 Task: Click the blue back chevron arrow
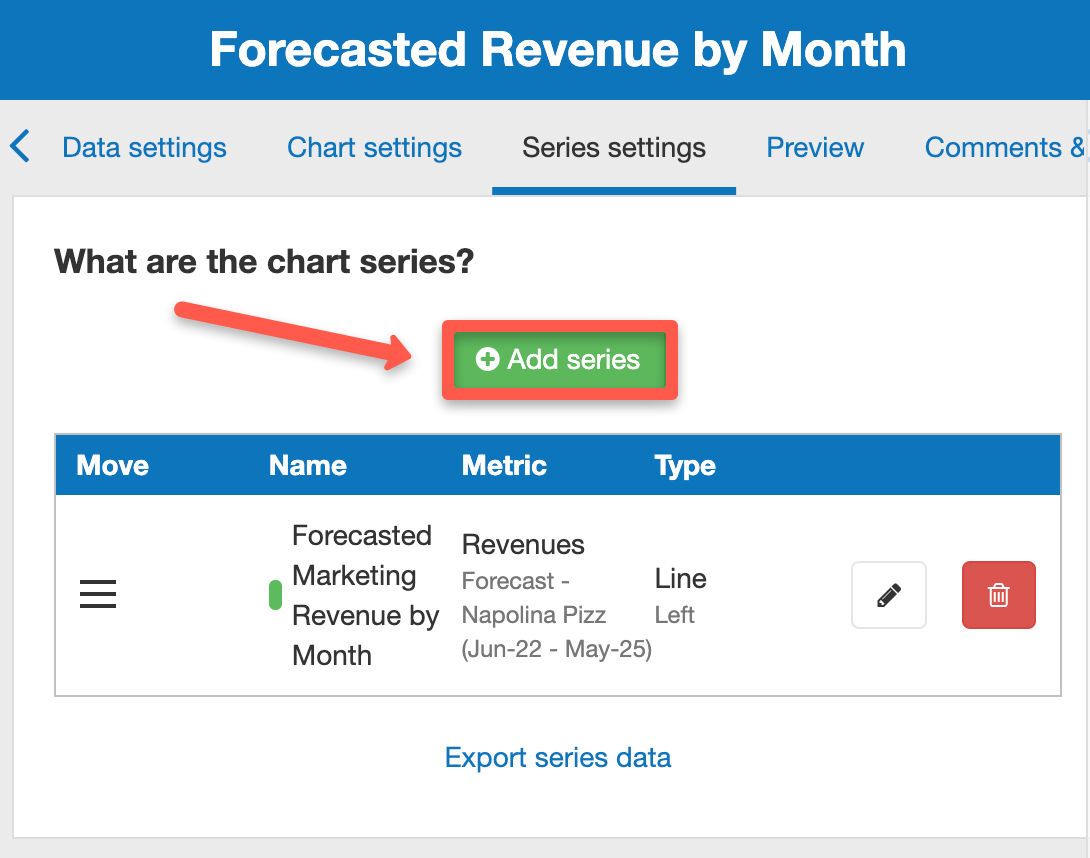pyautogui.click(x=21, y=146)
